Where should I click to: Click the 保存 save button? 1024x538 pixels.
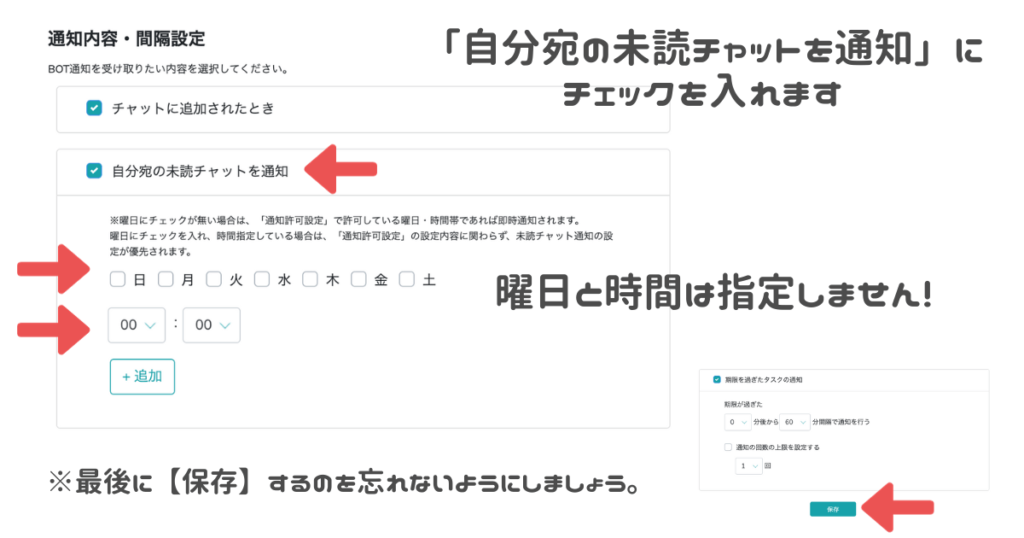click(832, 508)
